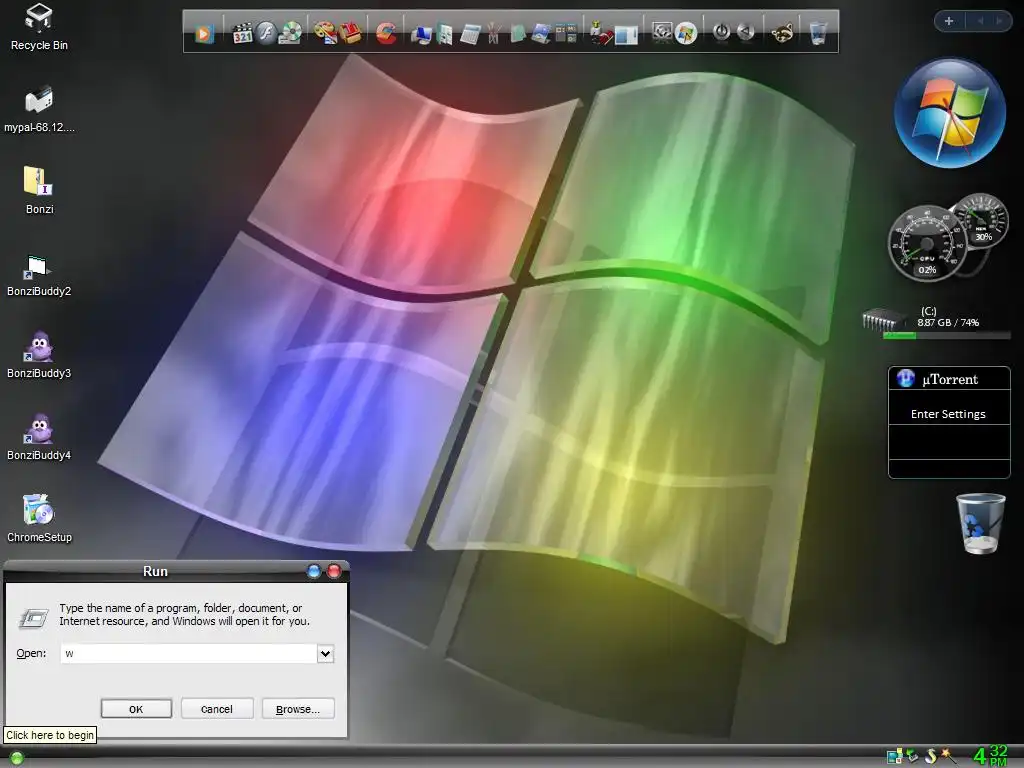The image size is (1024, 768).
Task: Click OK in the Run dialog
Action: 136,709
